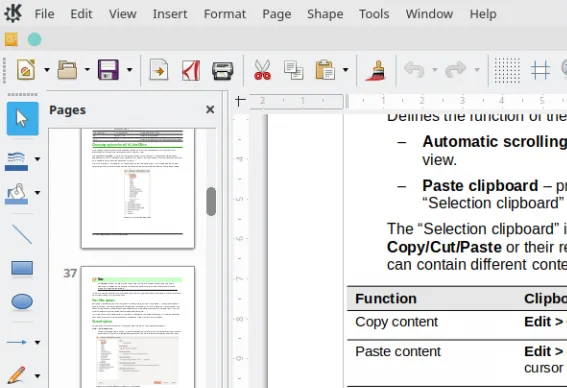
Task: Click the Export arrow icon
Action: click(159, 70)
